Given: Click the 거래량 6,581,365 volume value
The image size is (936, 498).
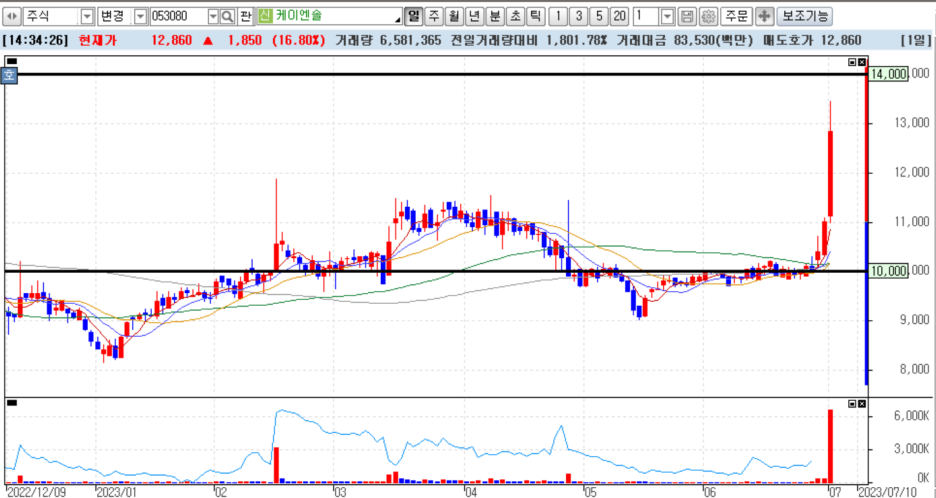Looking at the screenshot, I should [x=389, y=41].
